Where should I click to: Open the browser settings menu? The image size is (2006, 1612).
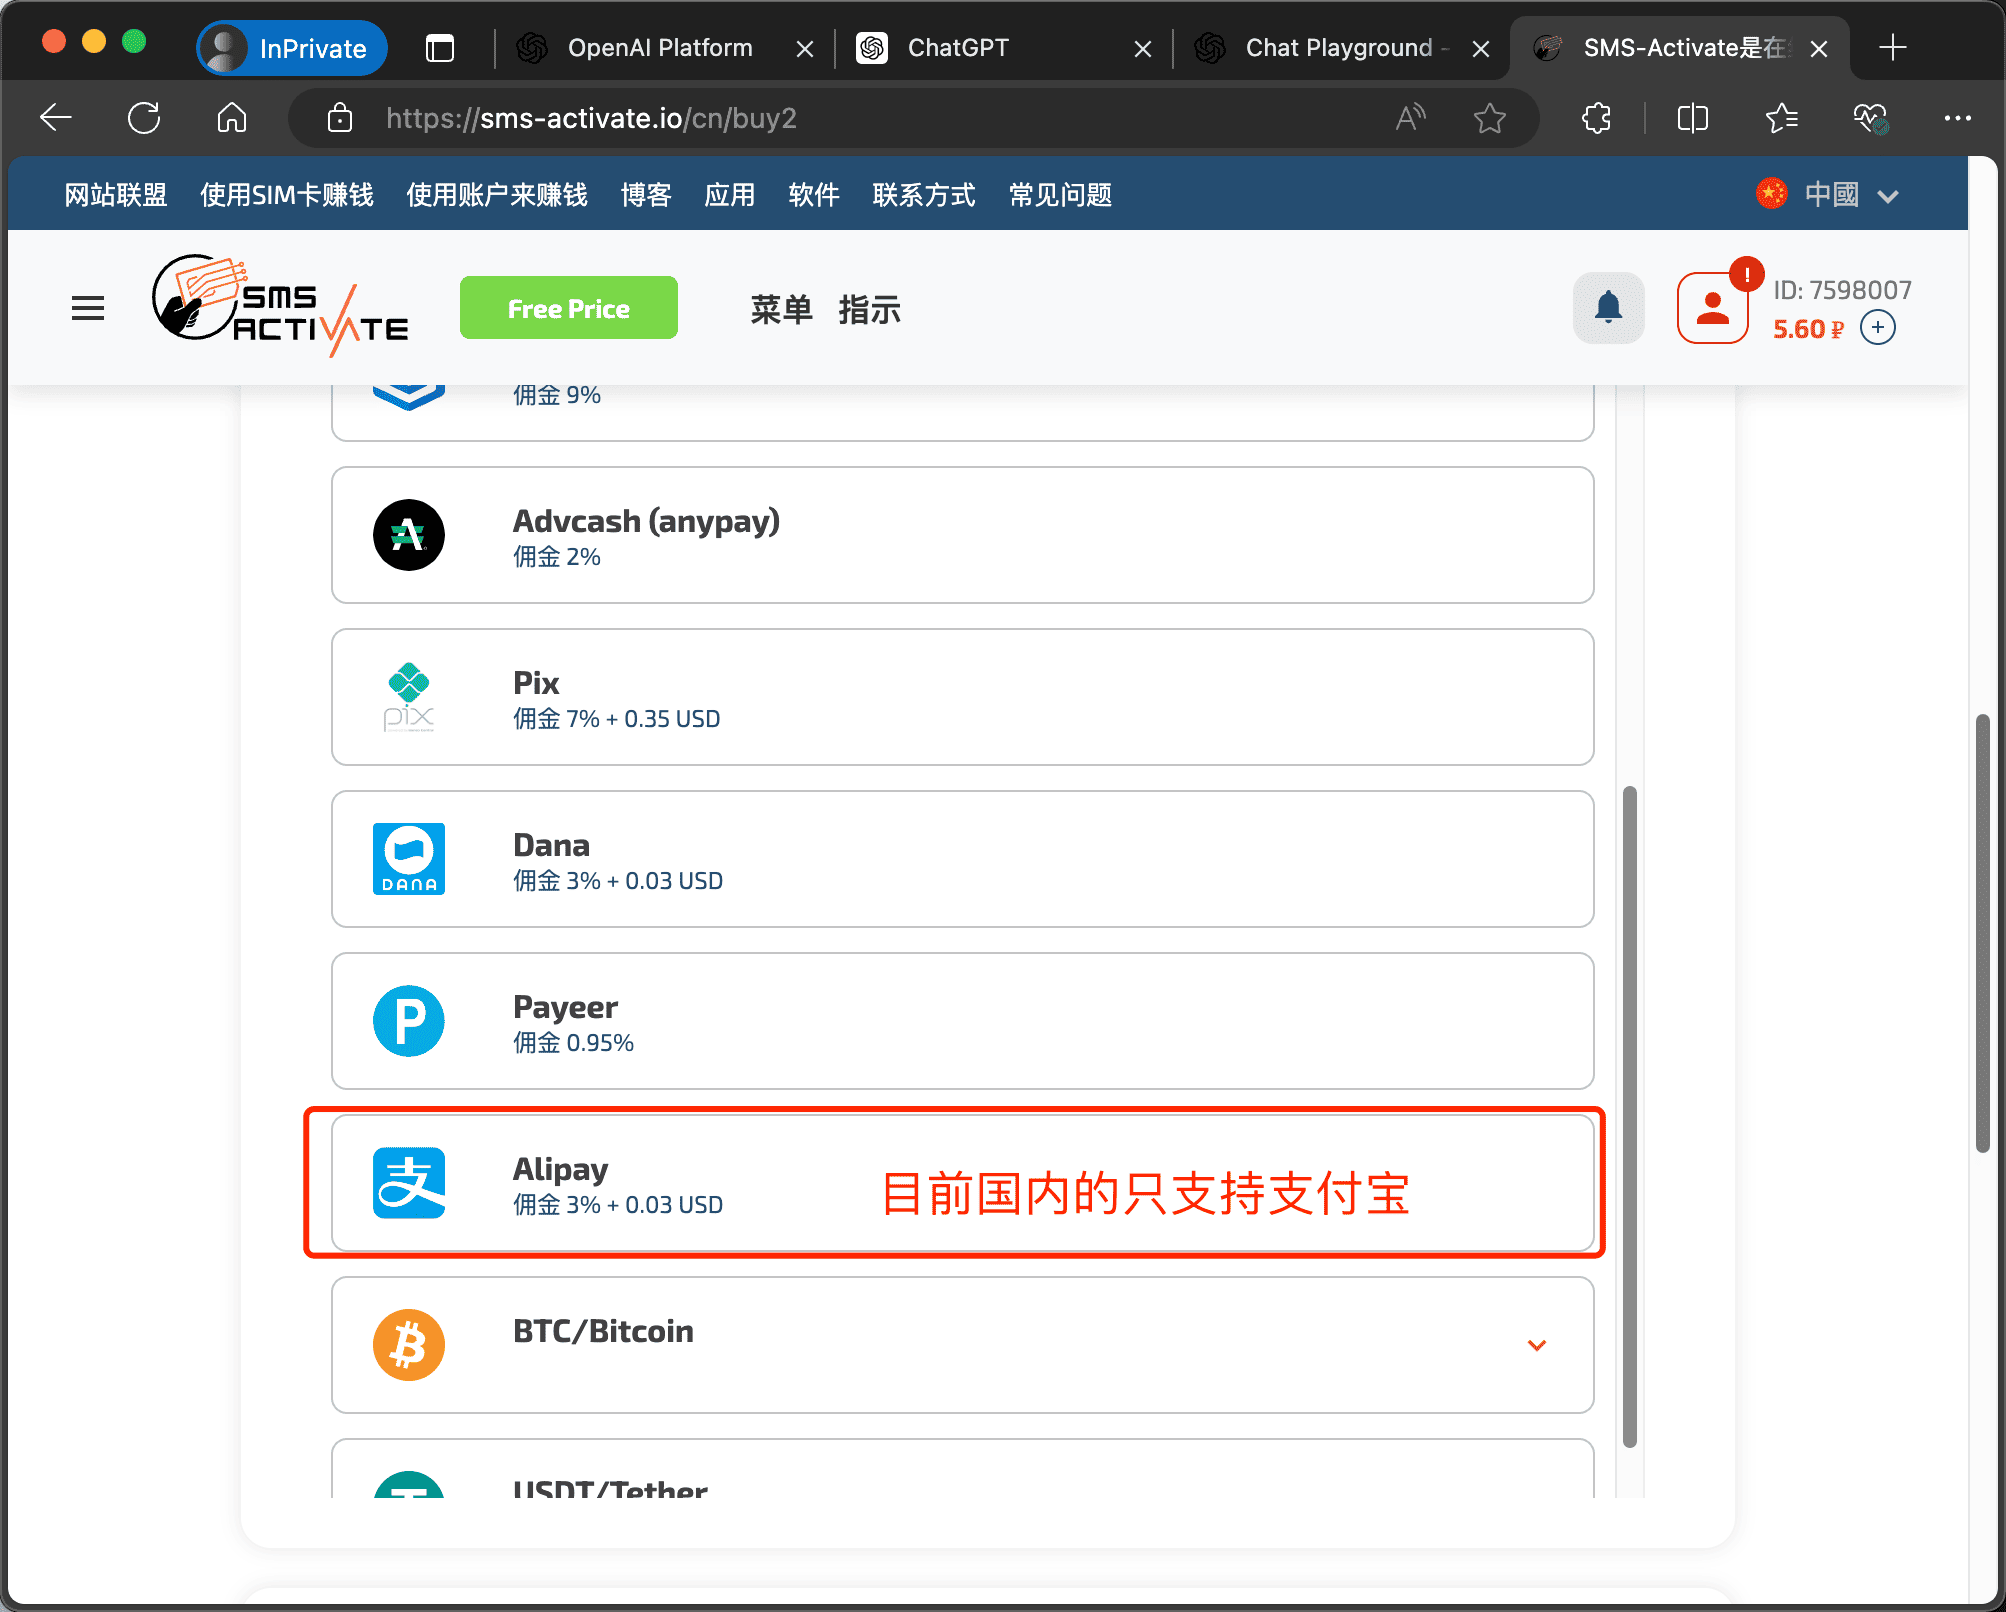click(1958, 118)
